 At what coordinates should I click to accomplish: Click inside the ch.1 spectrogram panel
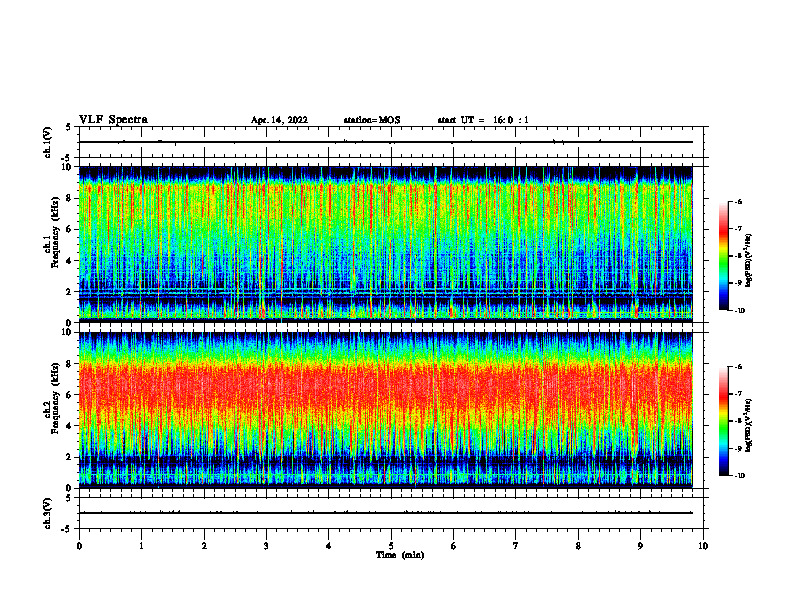point(386,244)
